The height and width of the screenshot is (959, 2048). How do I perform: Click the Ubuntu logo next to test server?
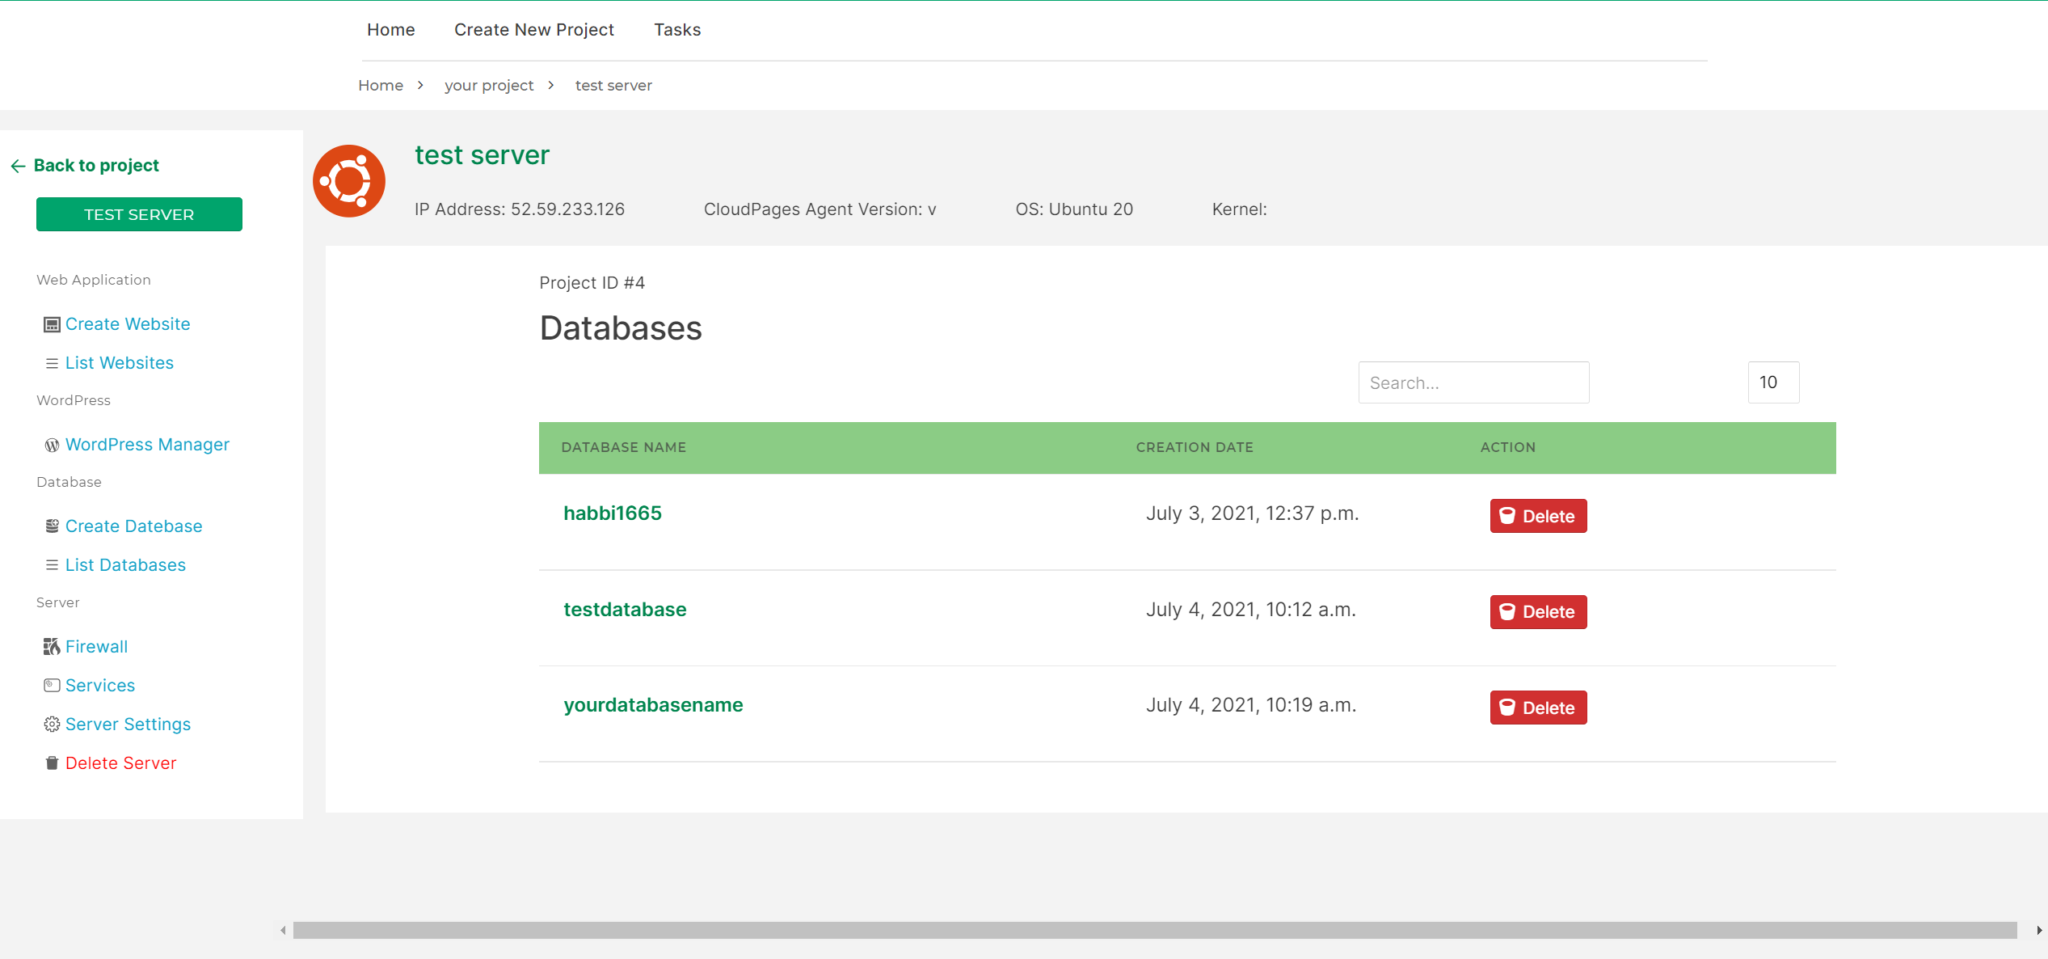349,181
